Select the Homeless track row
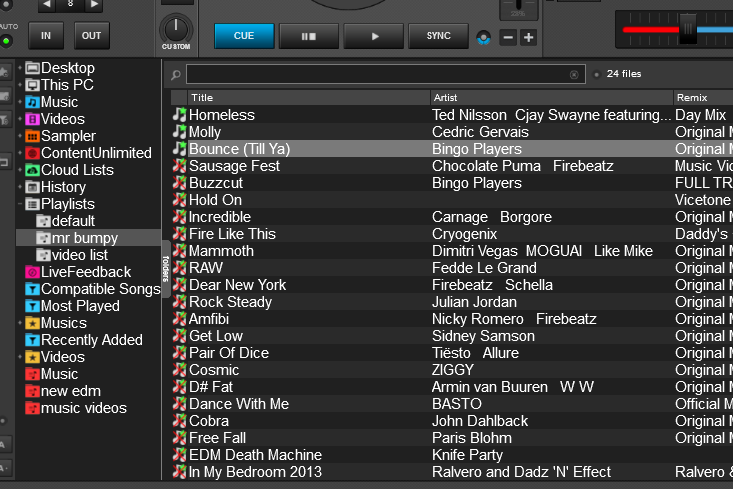Screen dimensions: 733x489 tap(452, 115)
